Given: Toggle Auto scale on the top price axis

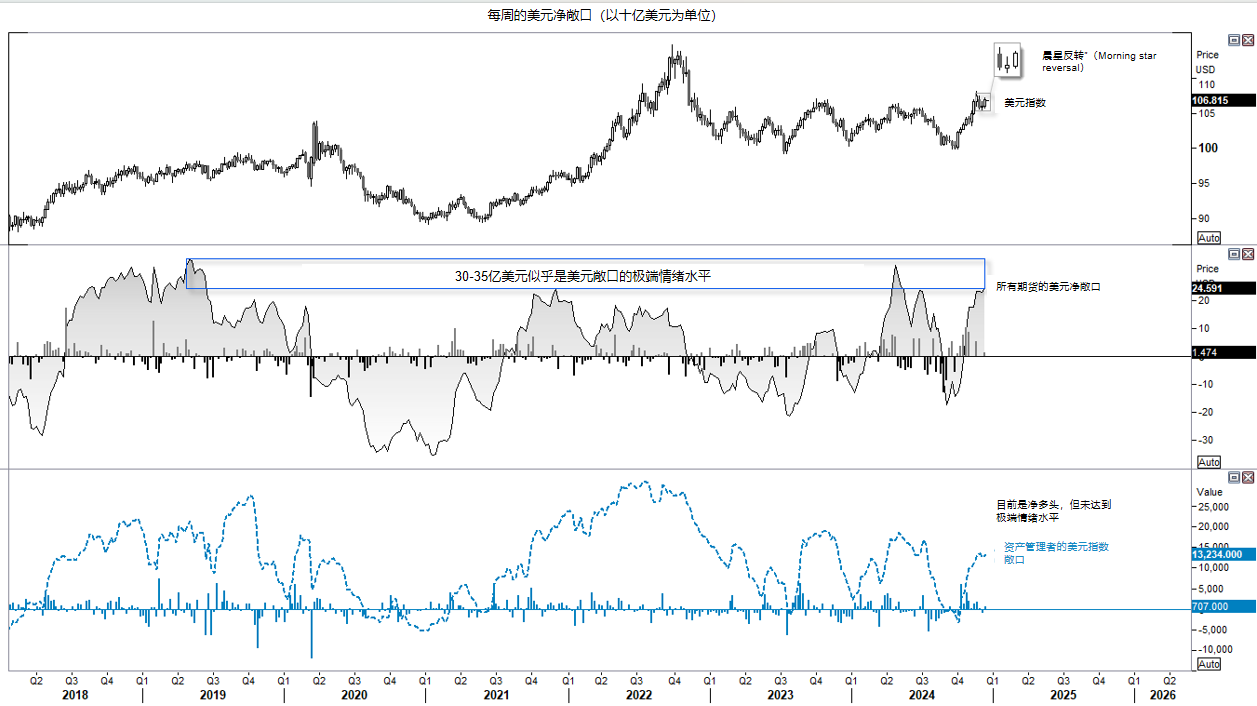Looking at the screenshot, I should point(1208,238).
